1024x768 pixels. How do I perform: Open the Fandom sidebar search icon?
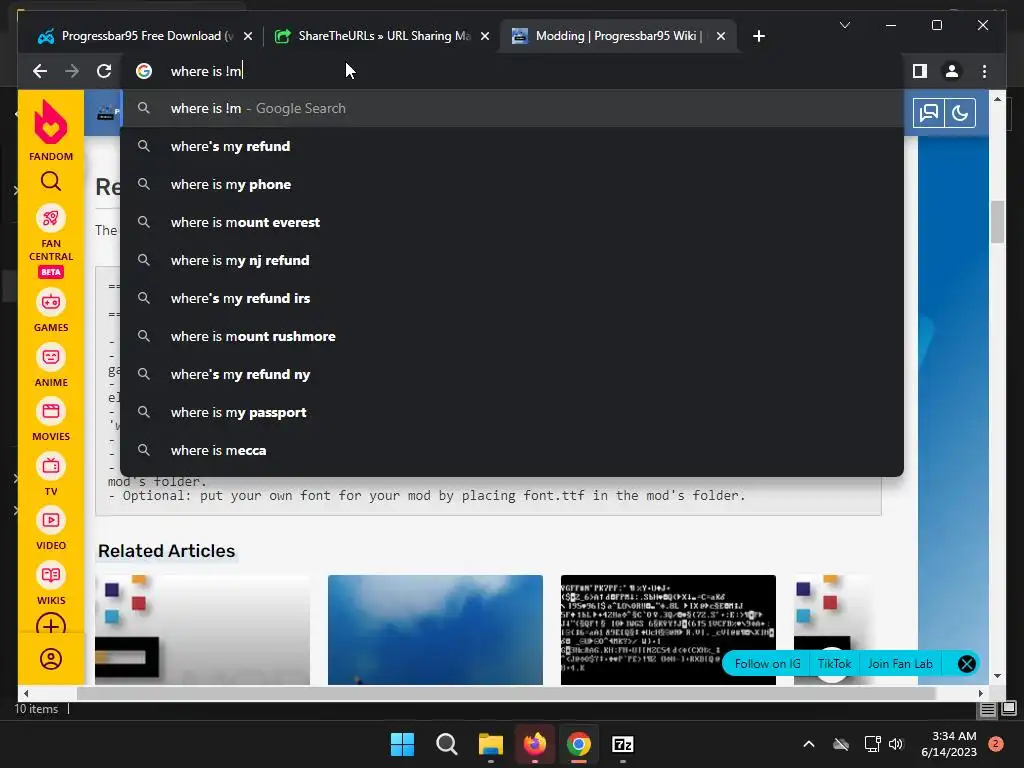(x=50, y=181)
